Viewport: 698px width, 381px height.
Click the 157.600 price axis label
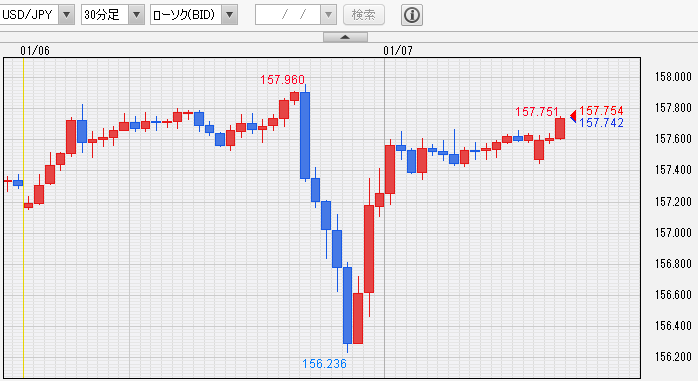click(x=673, y=139)
